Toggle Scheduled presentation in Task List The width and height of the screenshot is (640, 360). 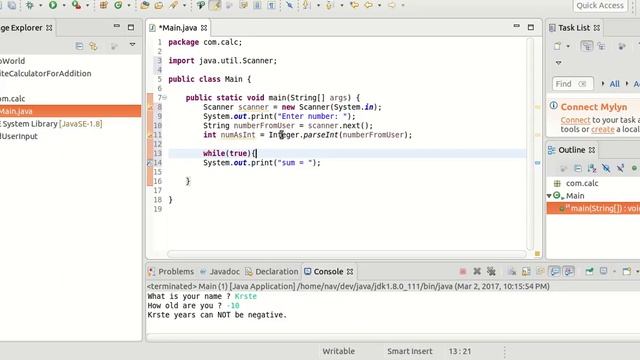(x=601, y=46)
